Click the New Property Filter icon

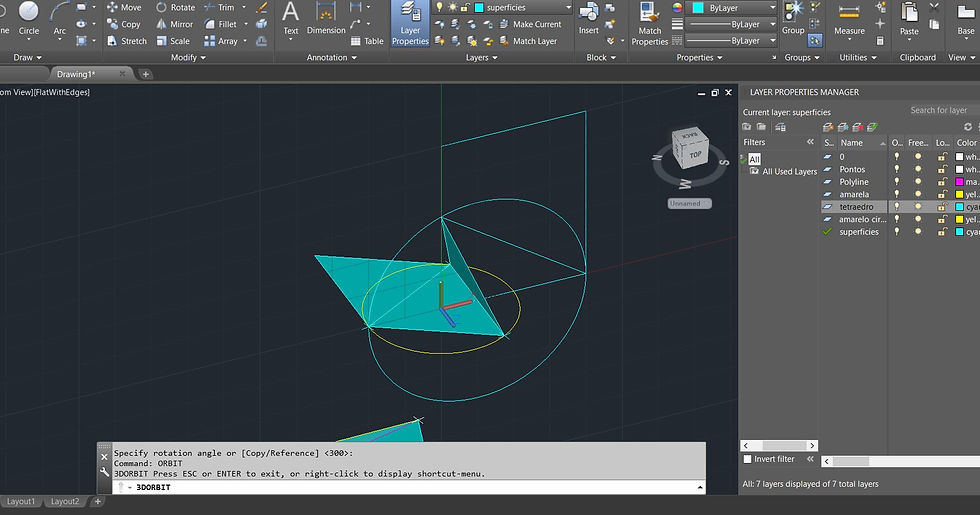click(746, 127)
